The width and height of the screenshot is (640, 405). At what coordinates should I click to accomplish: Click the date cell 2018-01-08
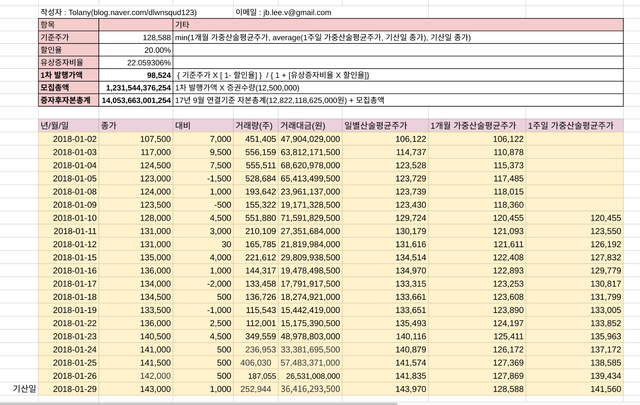tap(69, 191)
